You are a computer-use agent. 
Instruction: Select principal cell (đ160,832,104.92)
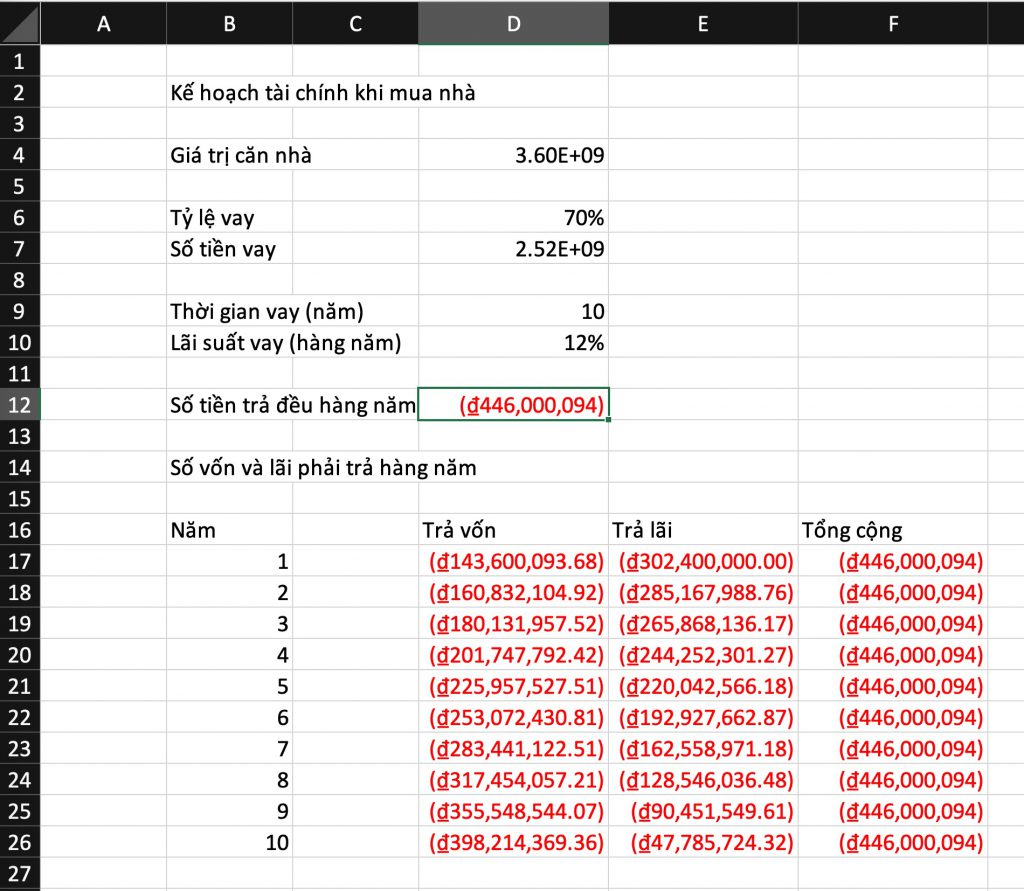pyautogui.click(x=513, y=592)
